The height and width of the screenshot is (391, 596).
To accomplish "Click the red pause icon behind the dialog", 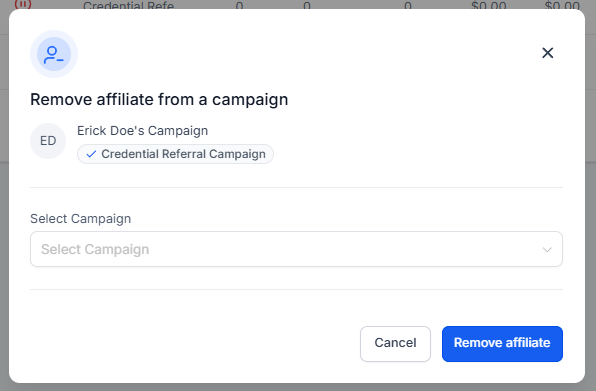I will 23,4.
